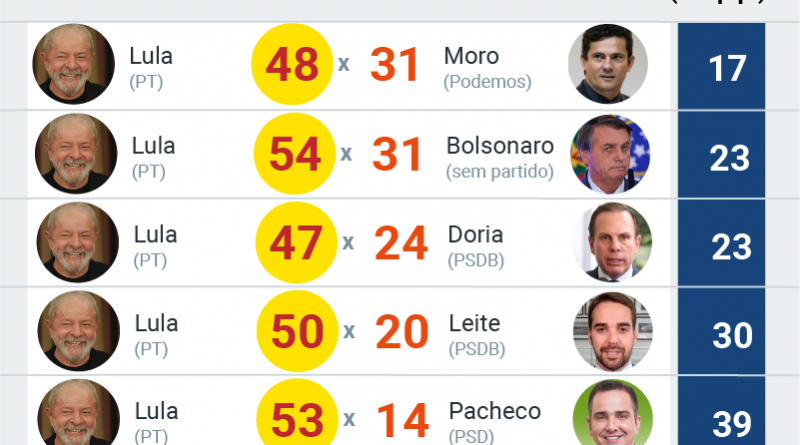Select the yellow circle showing 54
Screen dimensions: 800x445
pos(294,154)
